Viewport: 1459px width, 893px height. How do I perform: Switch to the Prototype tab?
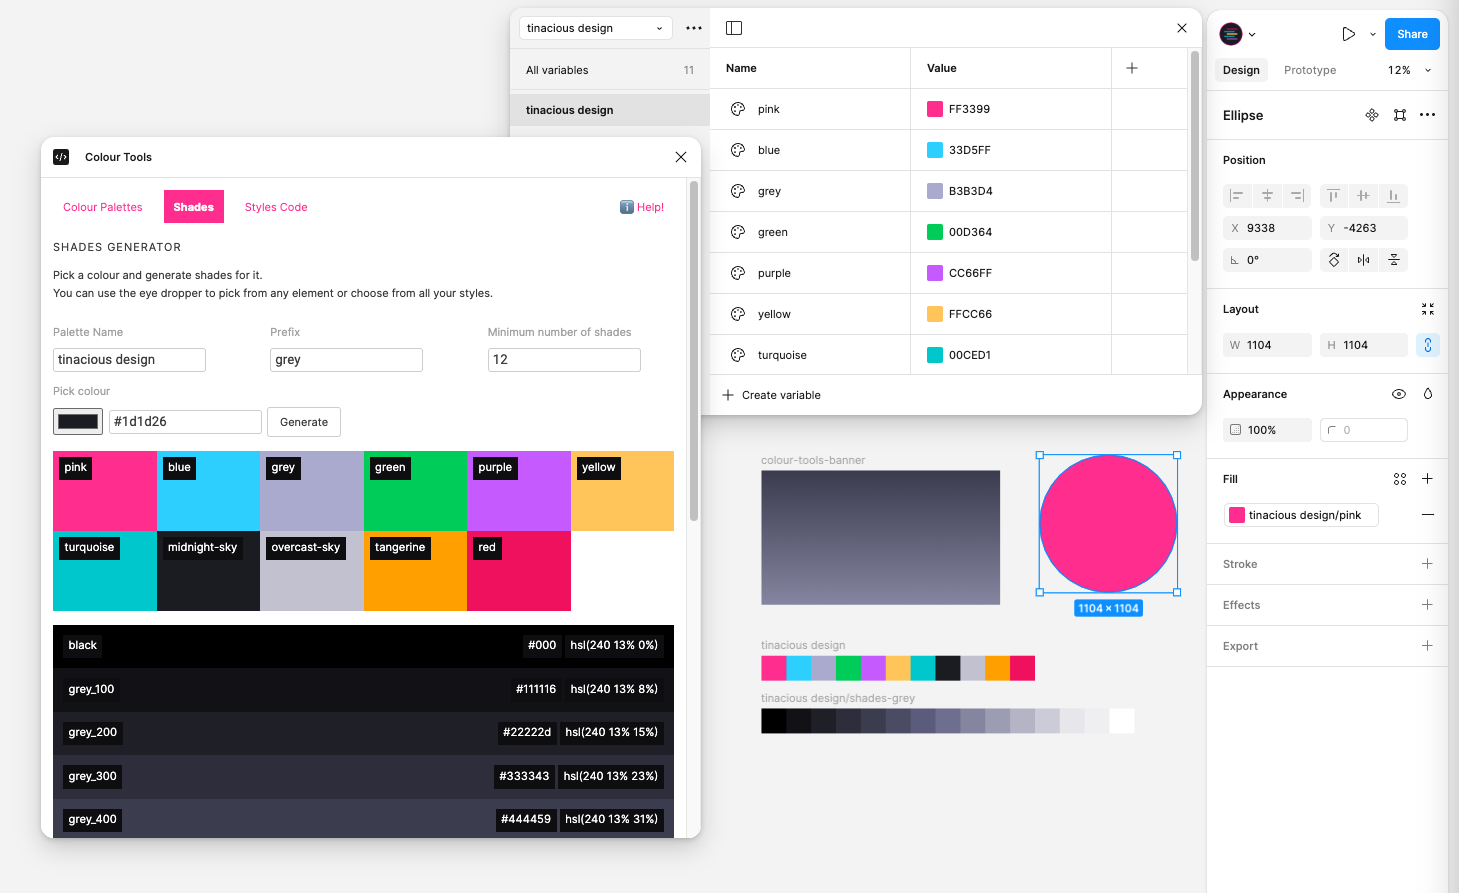click(x=1310, y=70)
